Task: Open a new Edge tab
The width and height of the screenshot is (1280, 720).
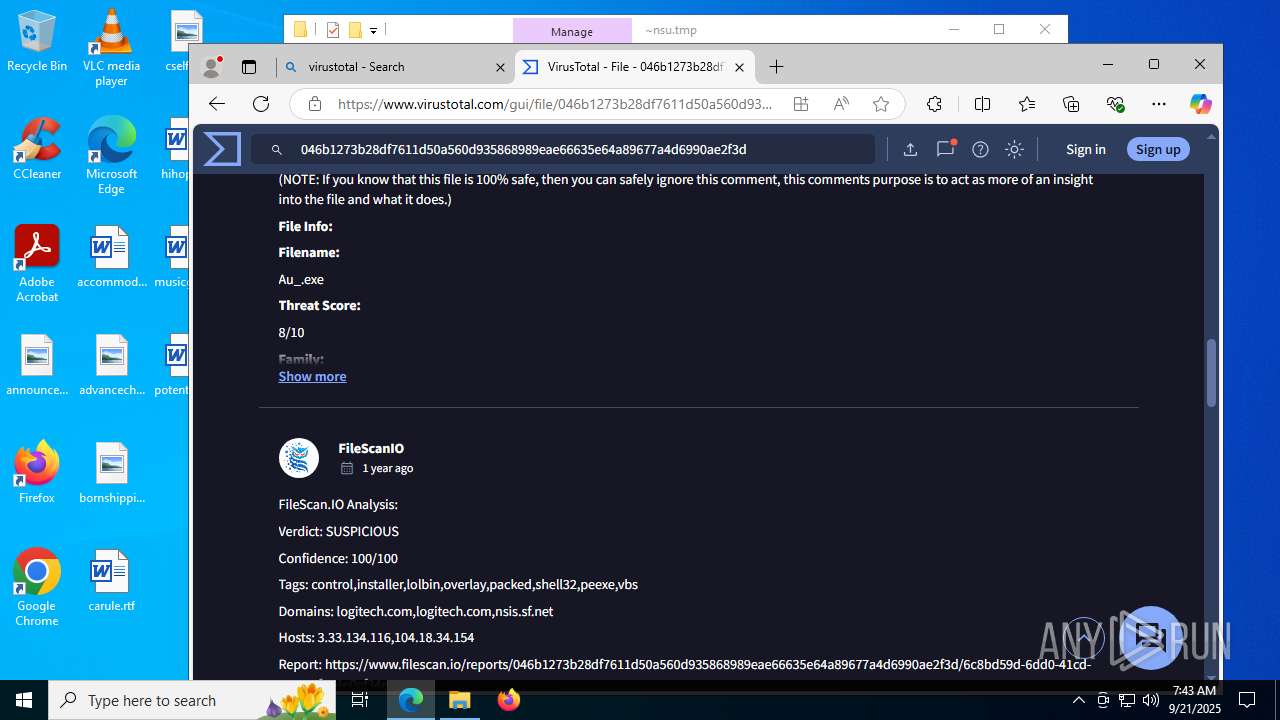Action: 777,67
